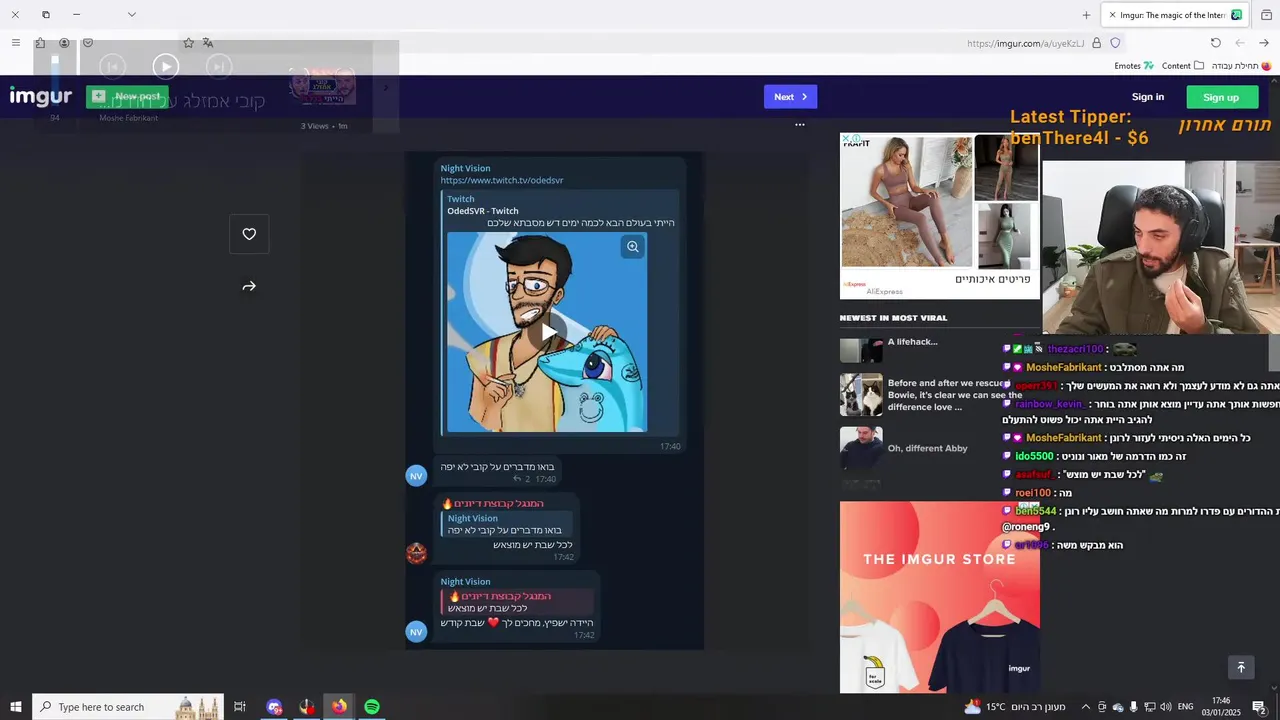Click the Next post button
Image resolution: width=1280 pixels, height=720 pixels.
(790, 97)
